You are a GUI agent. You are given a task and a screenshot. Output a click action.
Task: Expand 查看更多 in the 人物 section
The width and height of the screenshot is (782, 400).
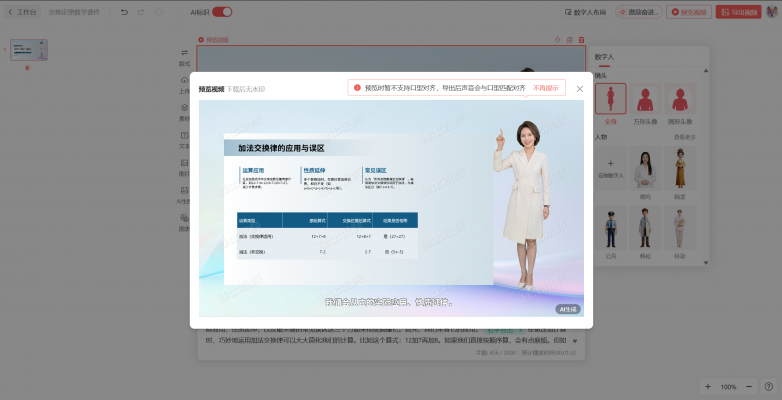click(685, 136)
